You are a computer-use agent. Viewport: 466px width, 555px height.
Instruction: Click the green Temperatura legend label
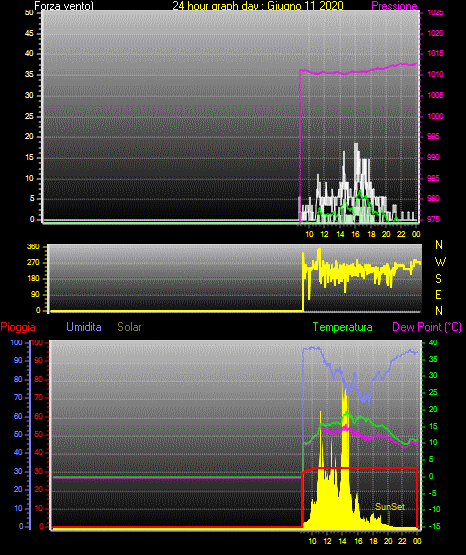(x=343, y=327)
